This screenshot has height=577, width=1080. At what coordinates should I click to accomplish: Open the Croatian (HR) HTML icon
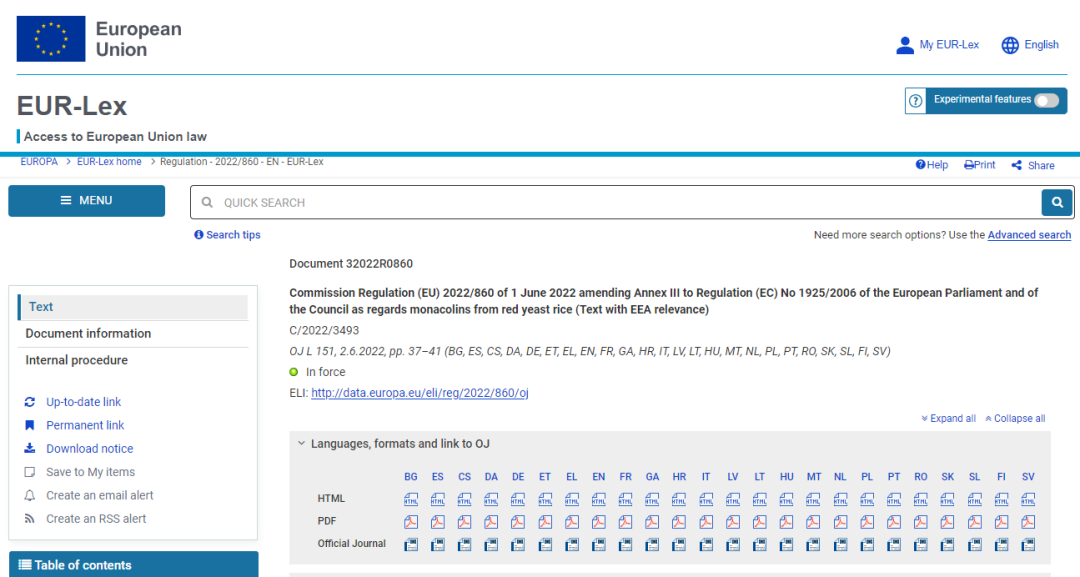click(x=679, y=499)
